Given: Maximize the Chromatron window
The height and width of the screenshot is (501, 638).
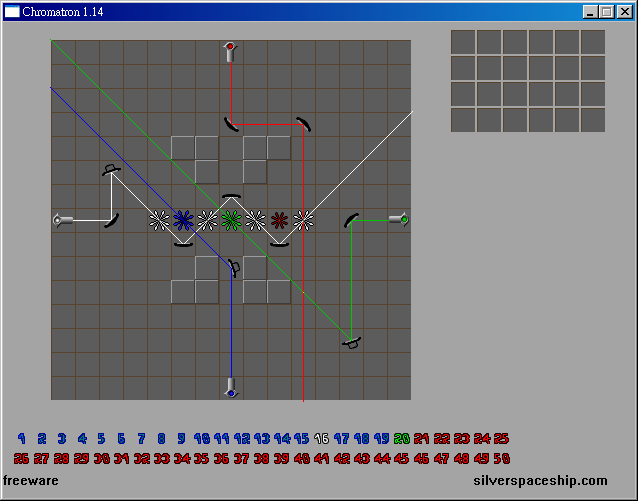Looking at the screenshot, I should click(607, 12).
